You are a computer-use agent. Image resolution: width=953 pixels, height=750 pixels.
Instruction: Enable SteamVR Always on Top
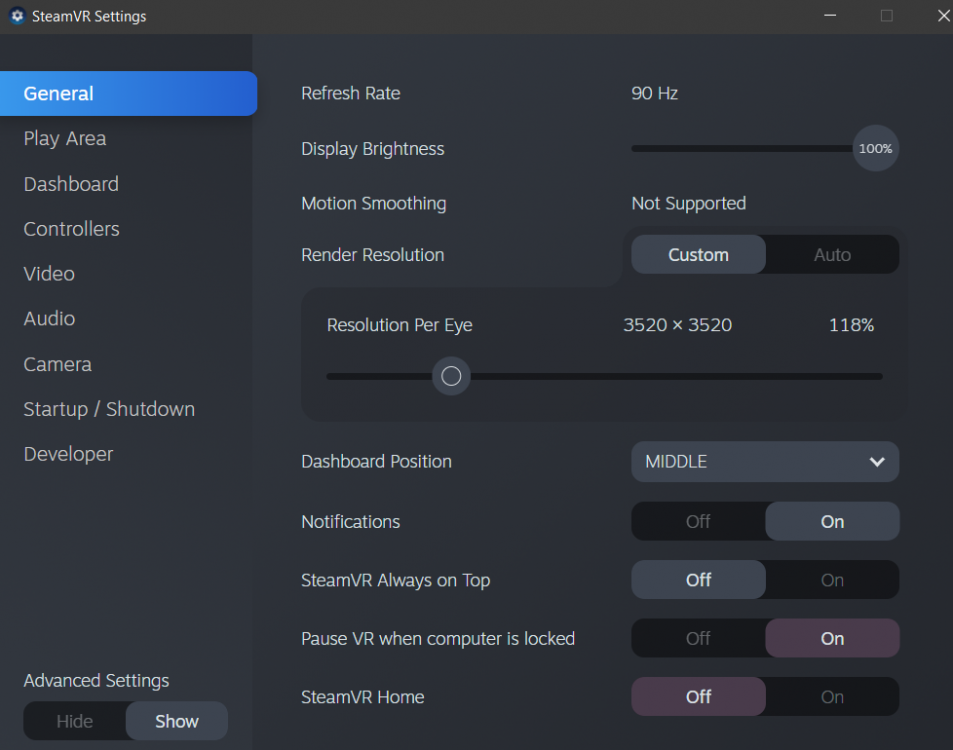pyautogui.click(x=832, y=580)
